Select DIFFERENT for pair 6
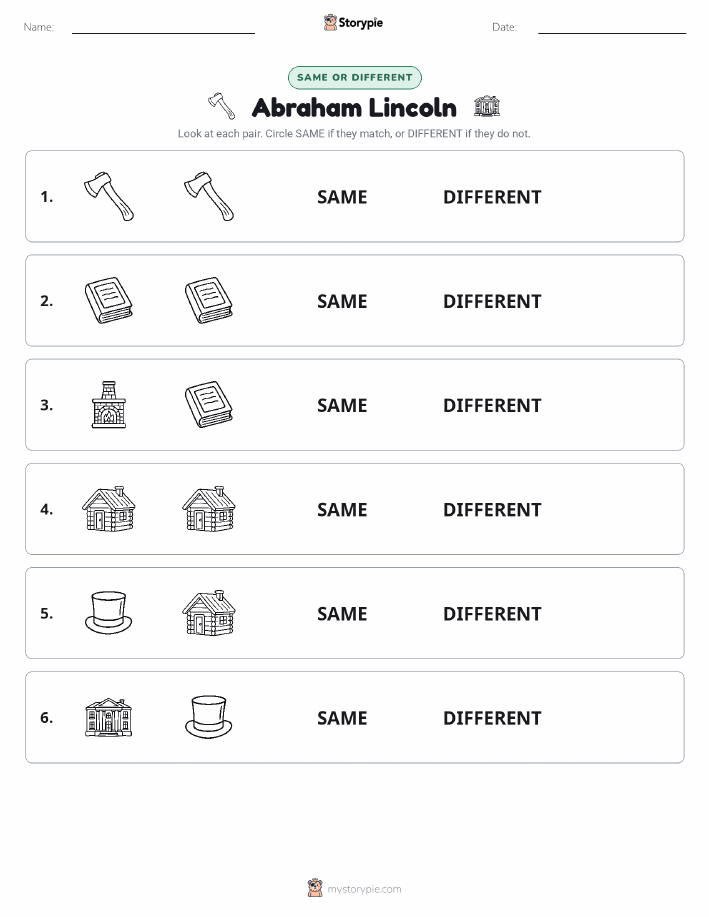 coord(492,718)
